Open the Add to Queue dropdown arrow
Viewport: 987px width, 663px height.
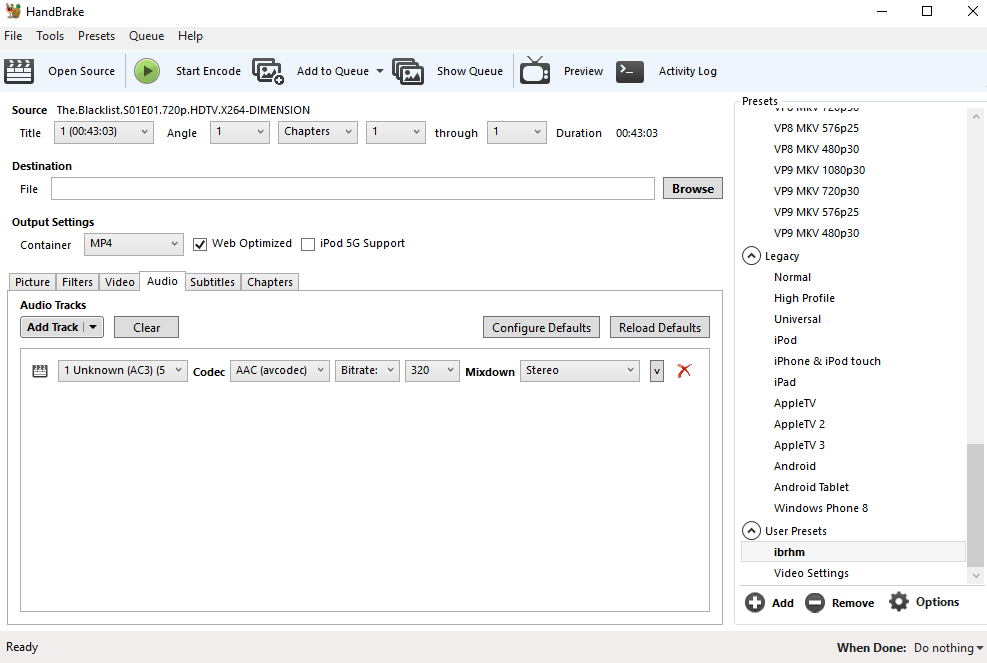click(380, 71)
